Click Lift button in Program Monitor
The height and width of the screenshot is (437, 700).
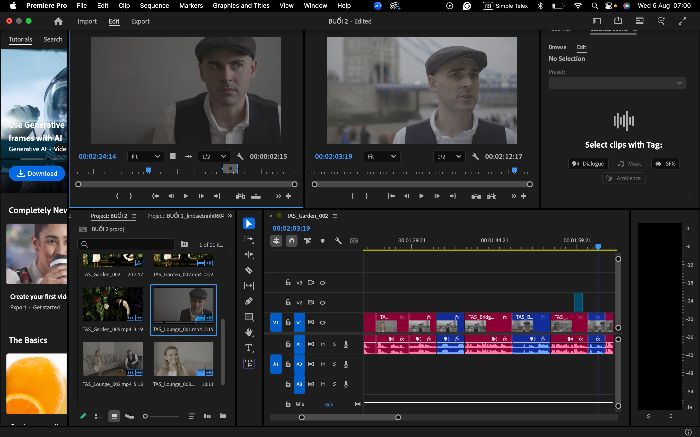coord(476,196)
